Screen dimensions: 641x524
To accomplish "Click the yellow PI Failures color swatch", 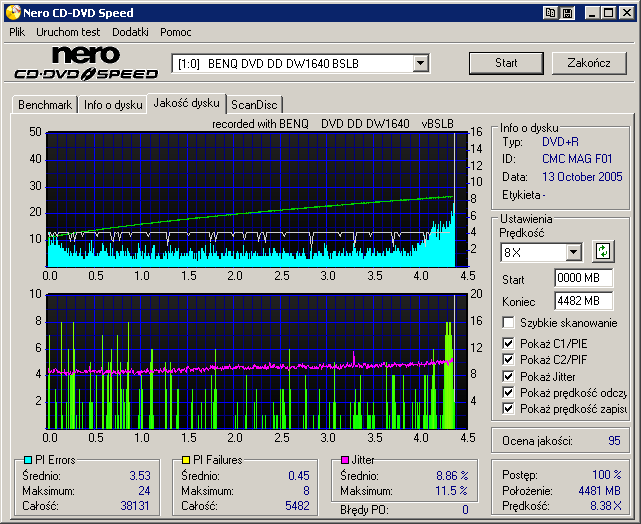I will (186, 460).
